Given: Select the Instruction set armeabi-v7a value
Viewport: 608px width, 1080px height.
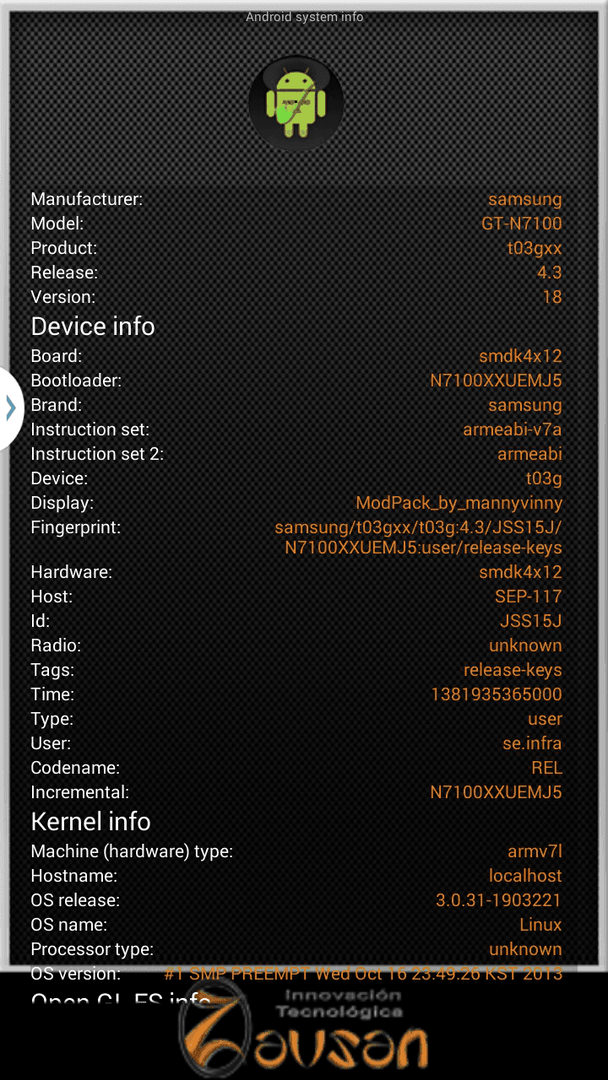Looking at the screenshot, I should [512, 430].
